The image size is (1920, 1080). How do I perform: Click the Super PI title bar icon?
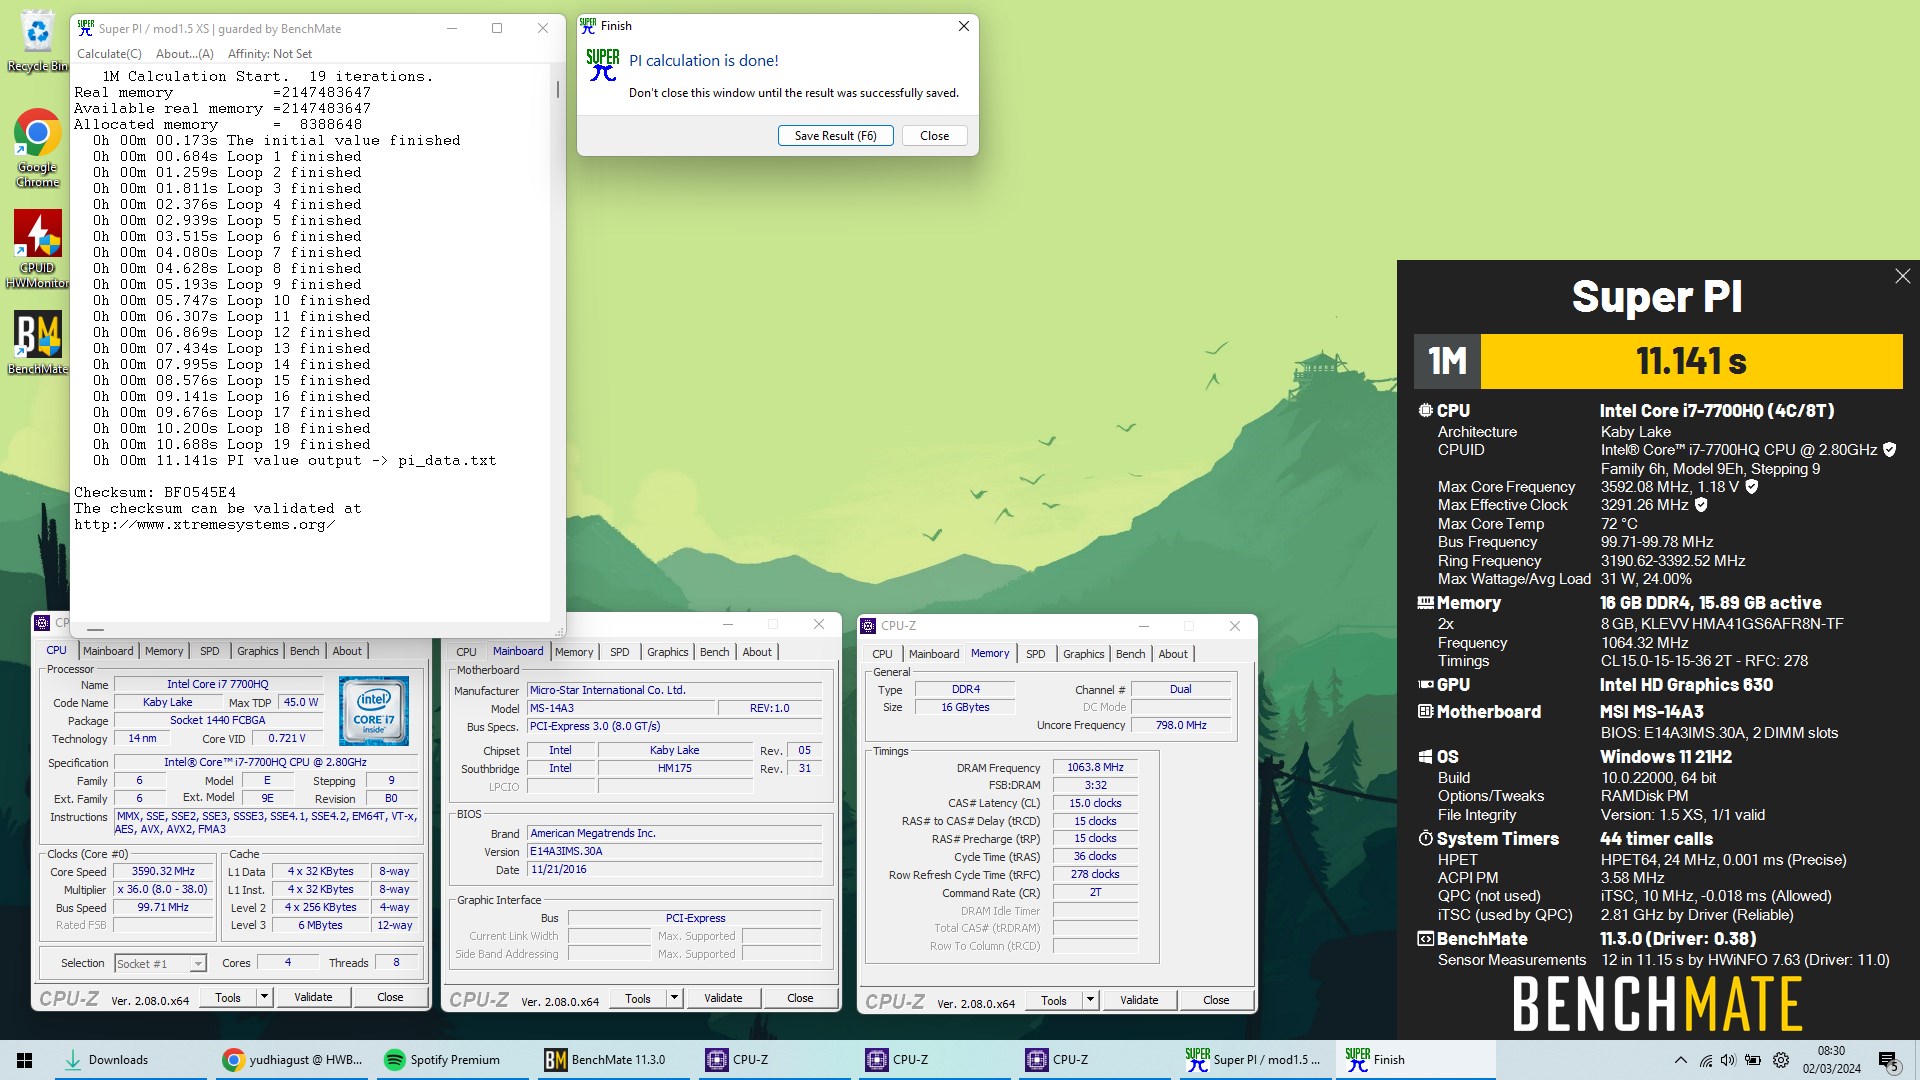click(86, 28)
